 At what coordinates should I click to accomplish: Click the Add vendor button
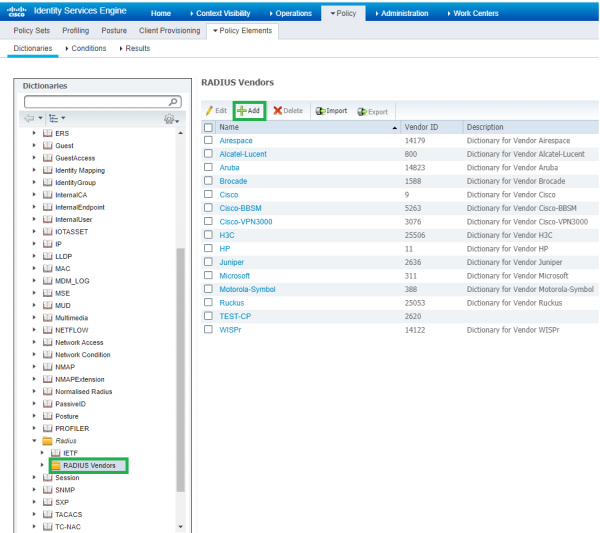point(249,110)
